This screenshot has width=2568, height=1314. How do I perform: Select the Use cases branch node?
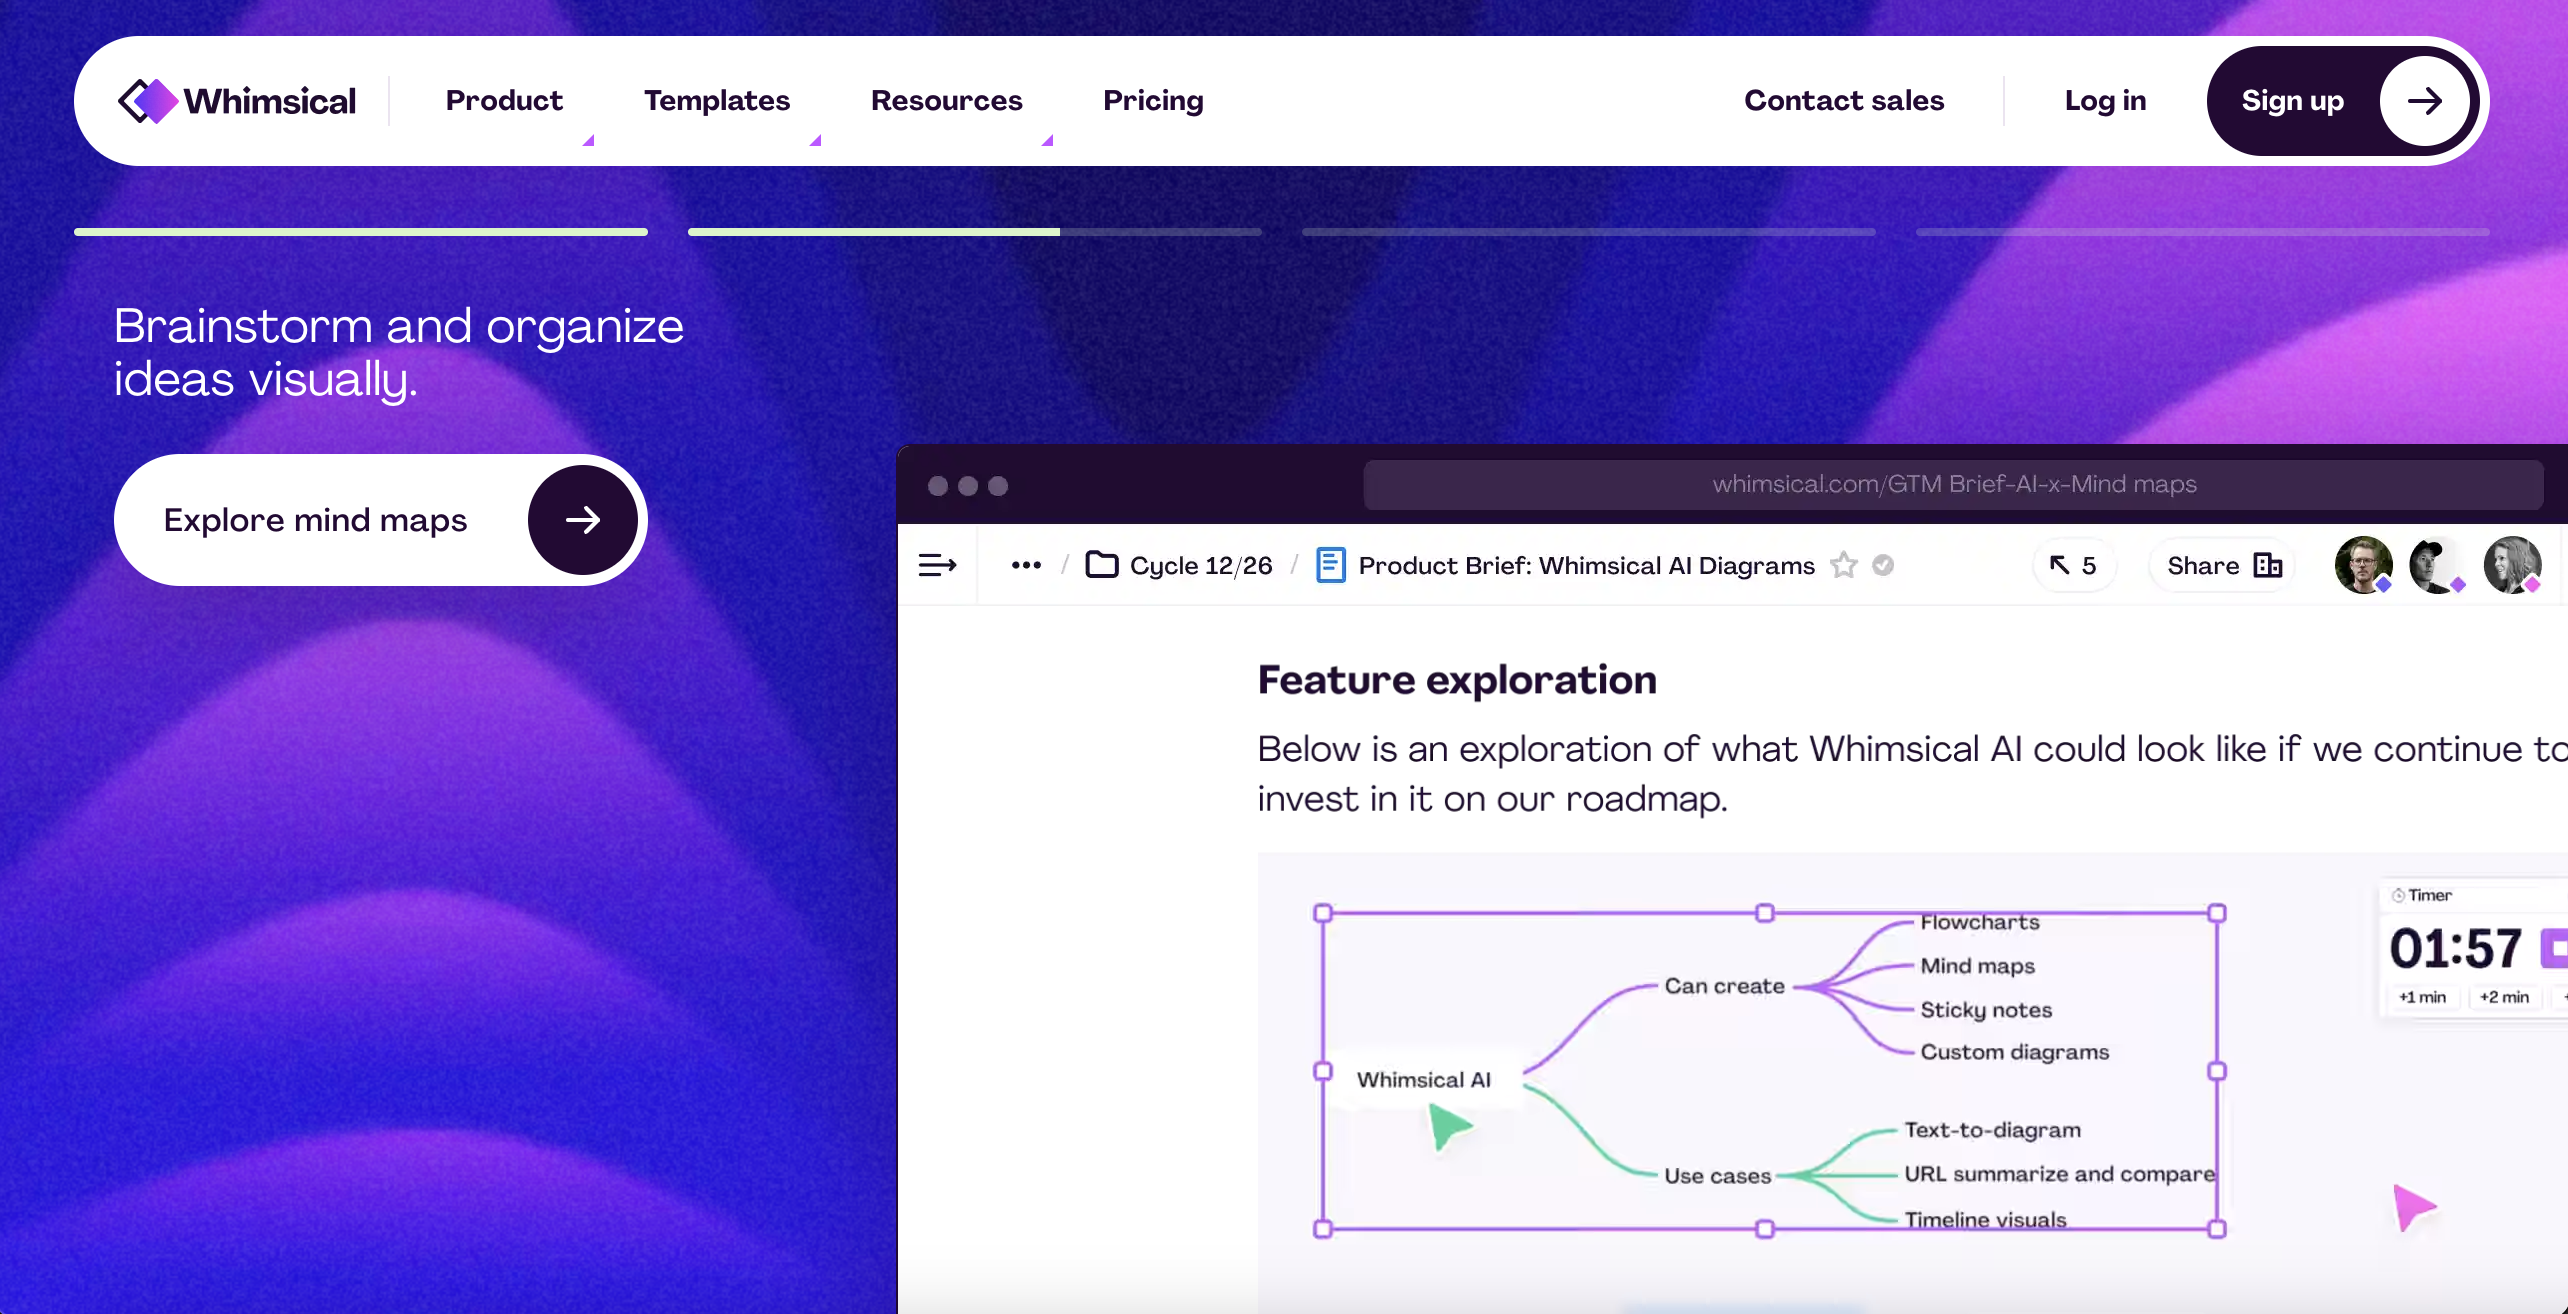[x=1717, y=1176]
